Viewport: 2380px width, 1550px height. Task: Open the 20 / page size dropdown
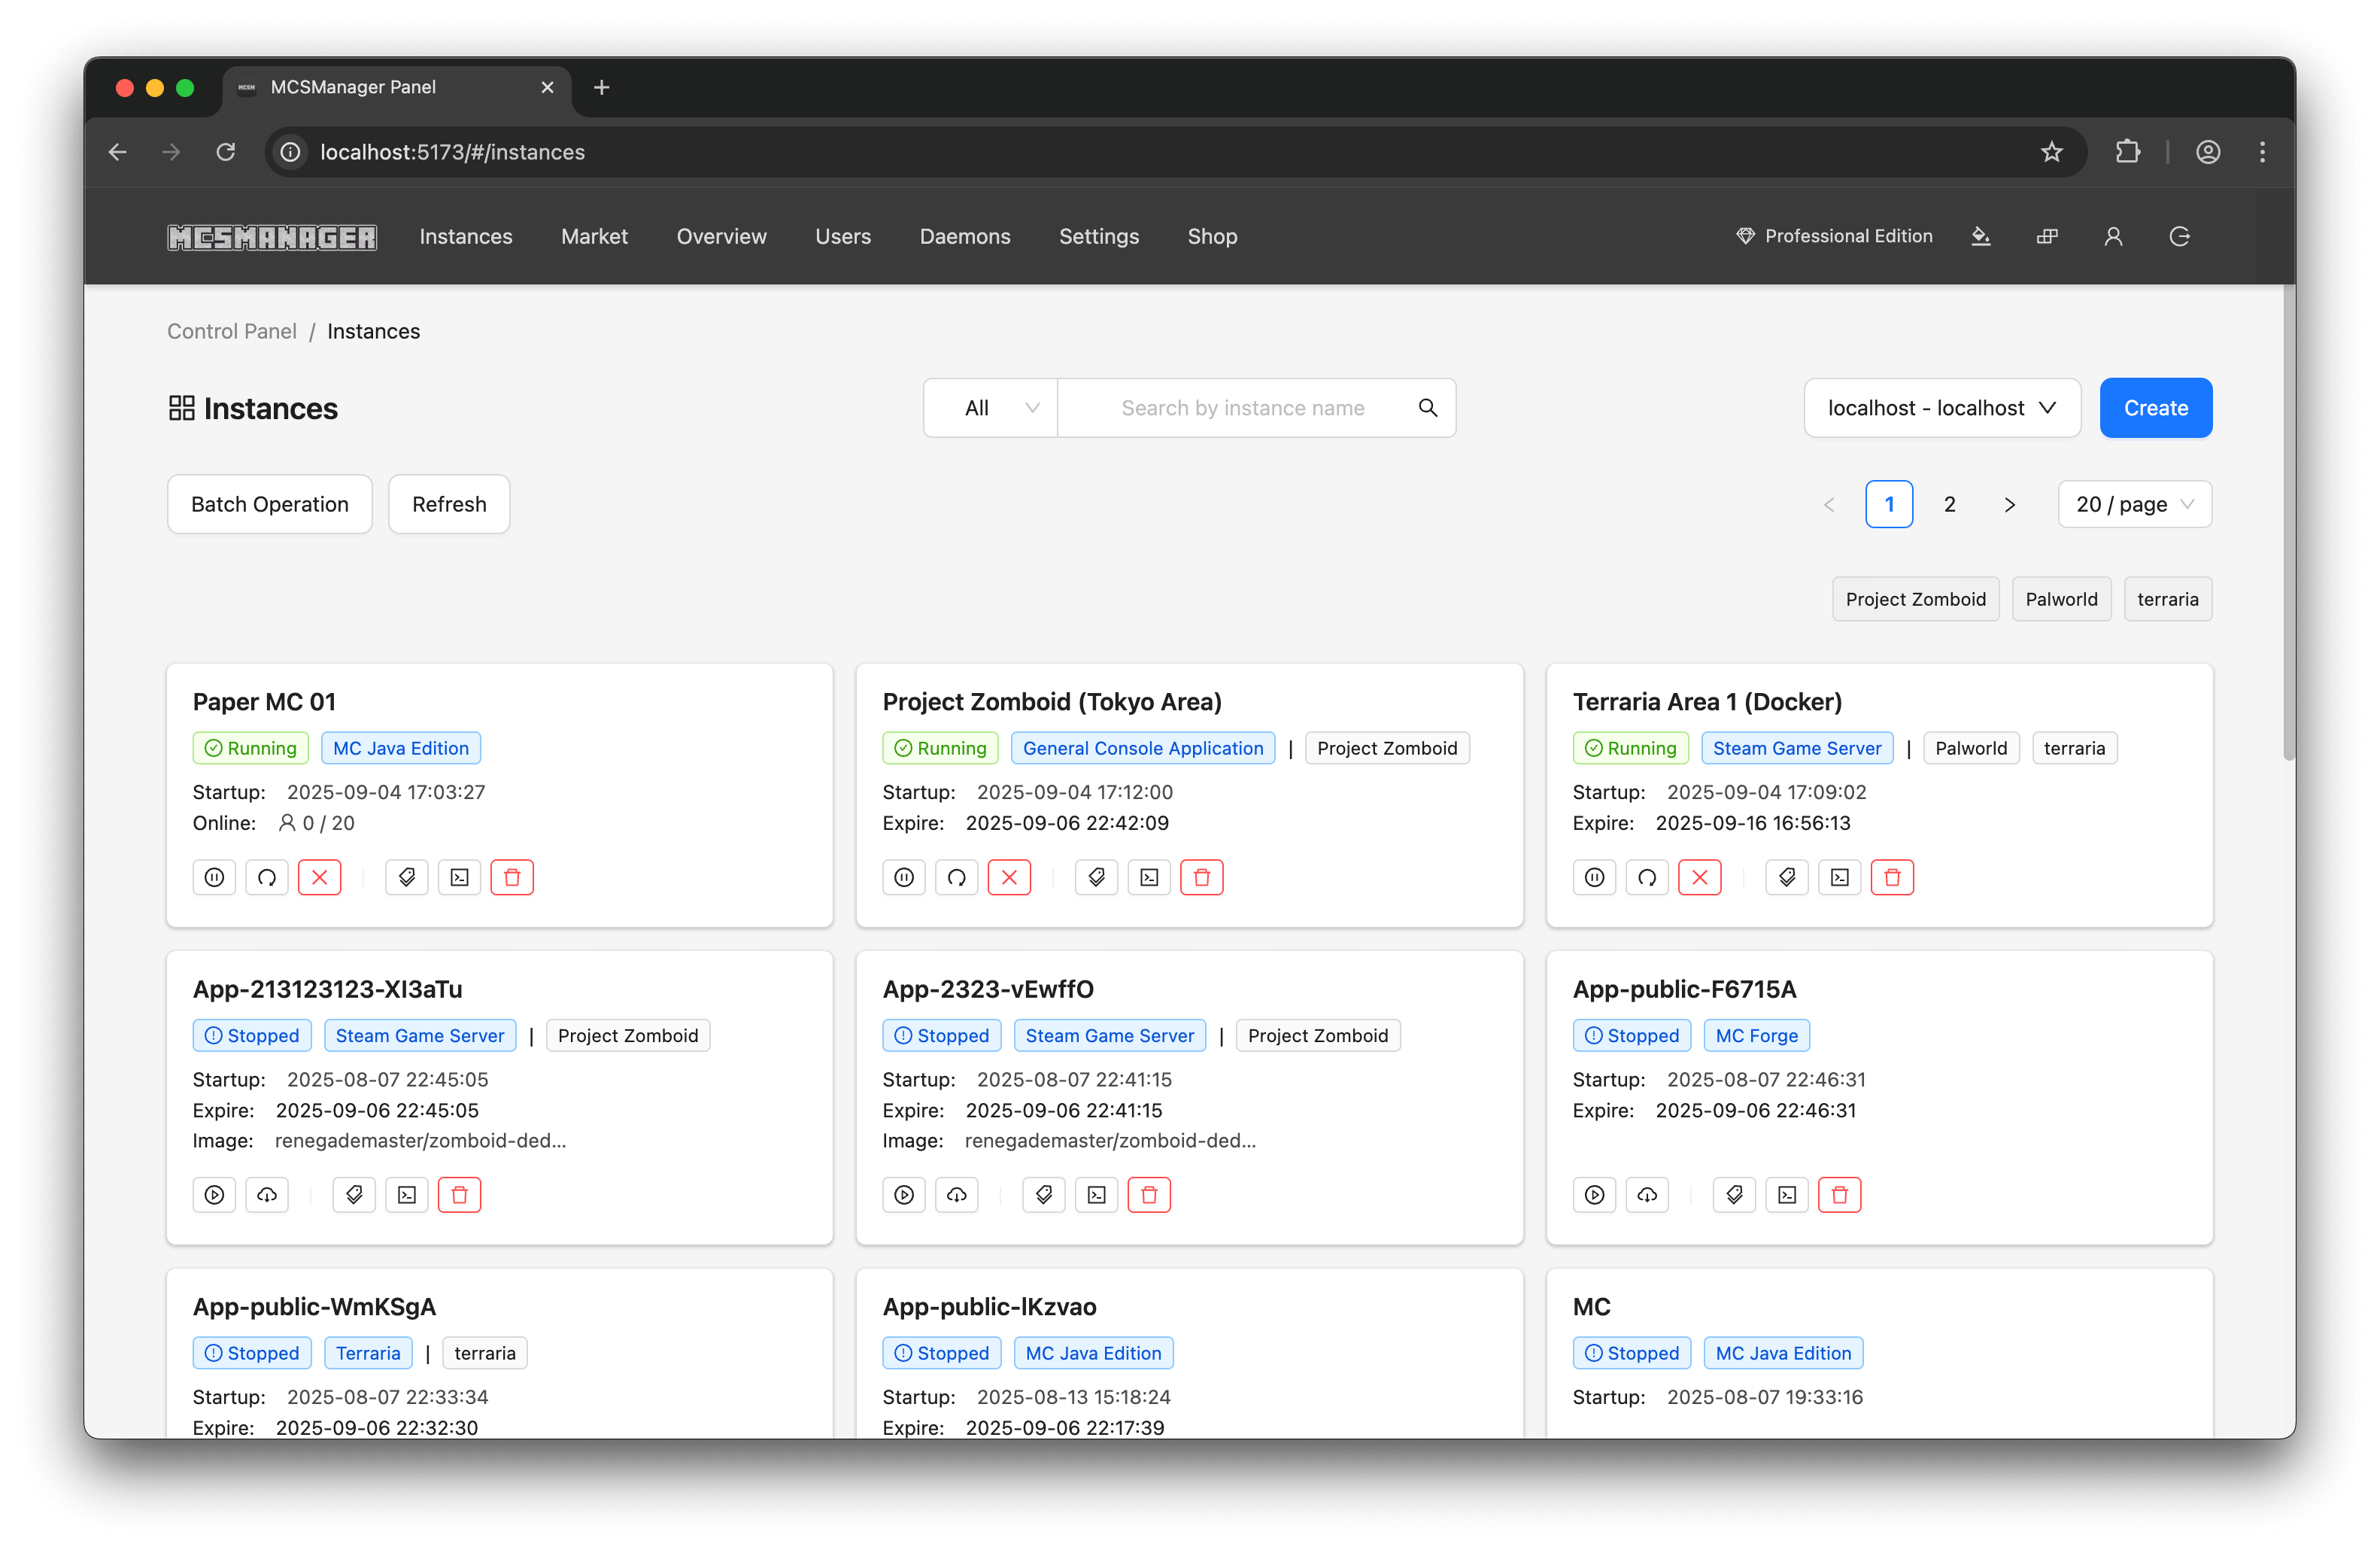[2134, 504]
